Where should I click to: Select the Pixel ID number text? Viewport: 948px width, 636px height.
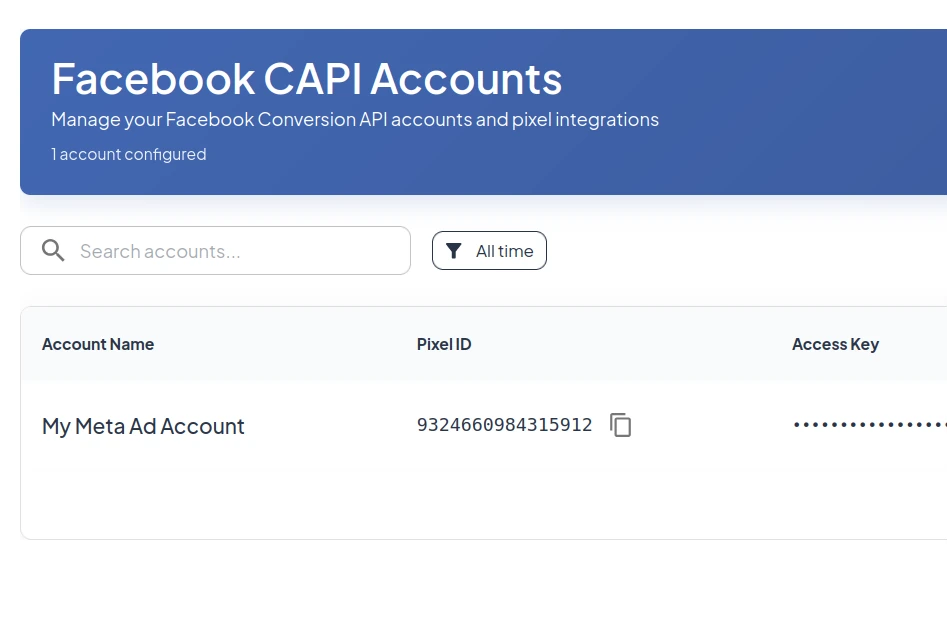(x=504, y=425)
